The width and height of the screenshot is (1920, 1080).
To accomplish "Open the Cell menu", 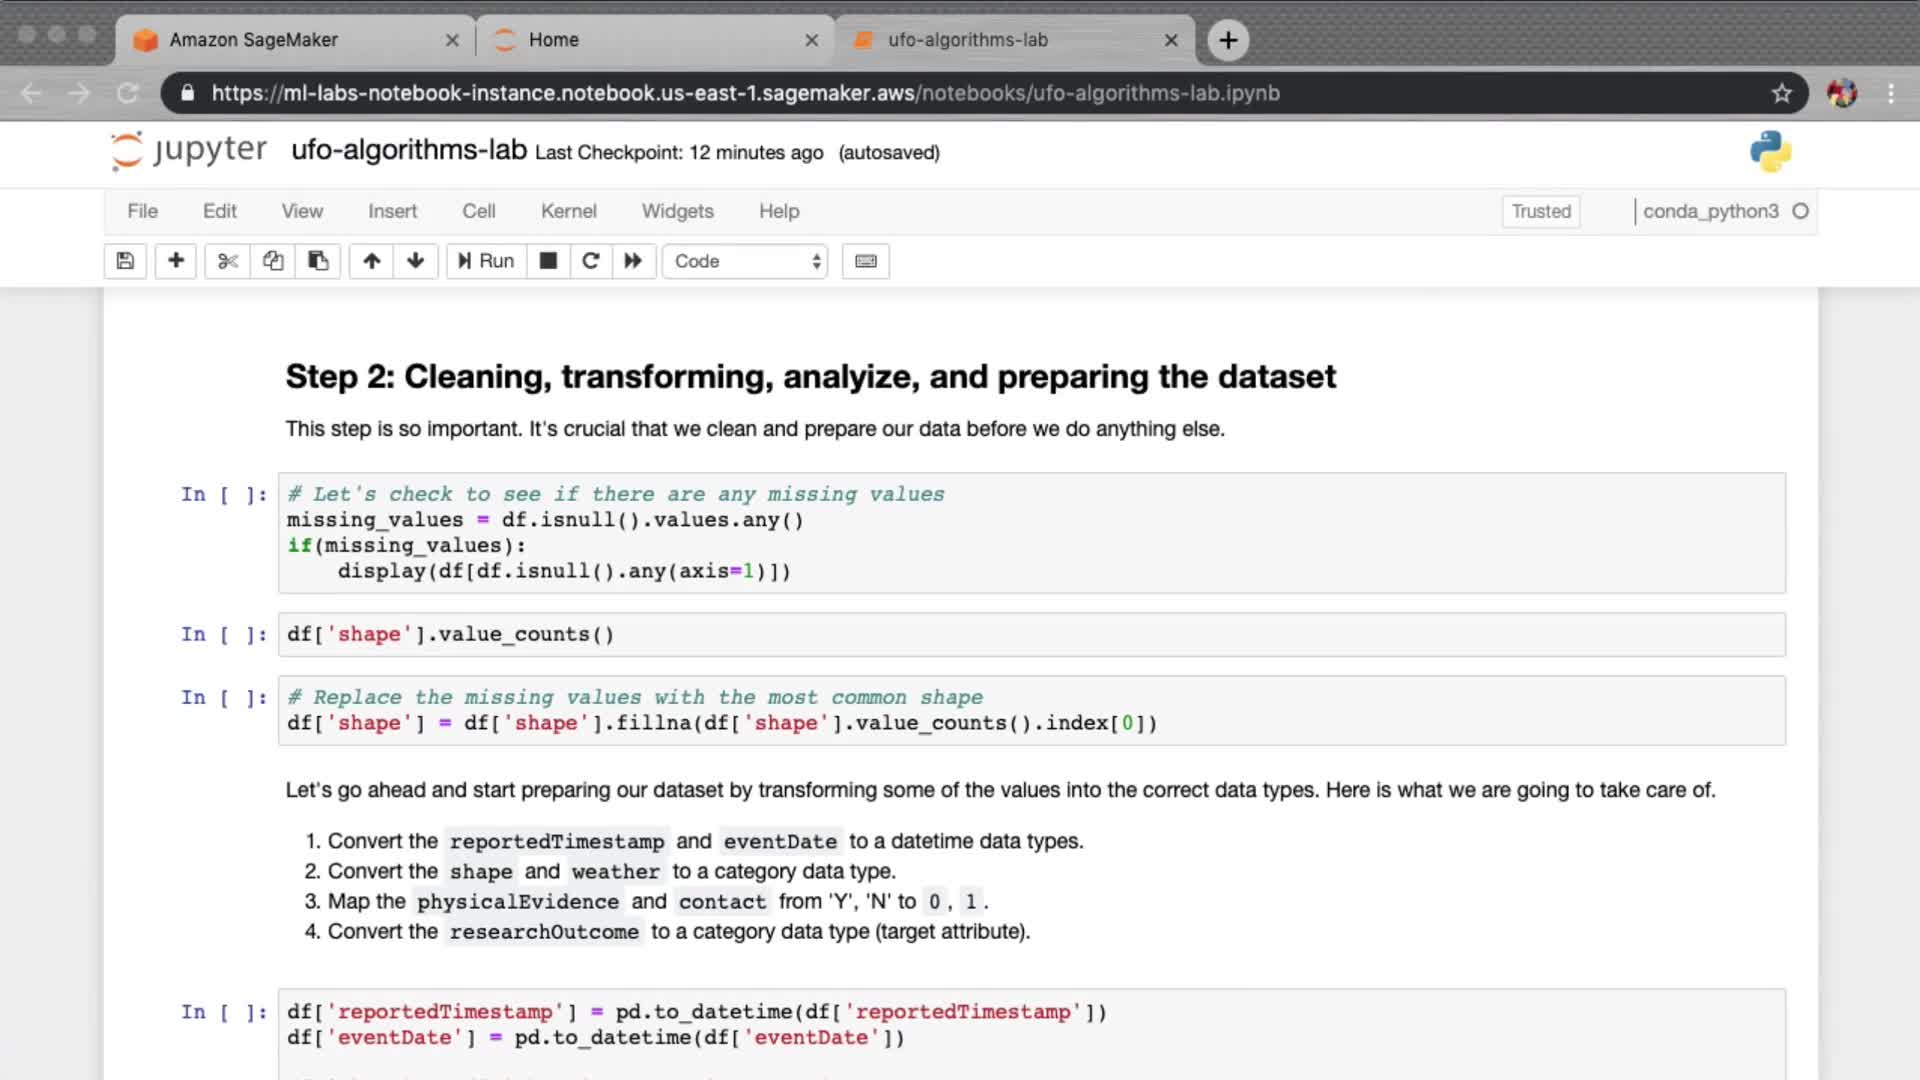I will pos(478,211).
